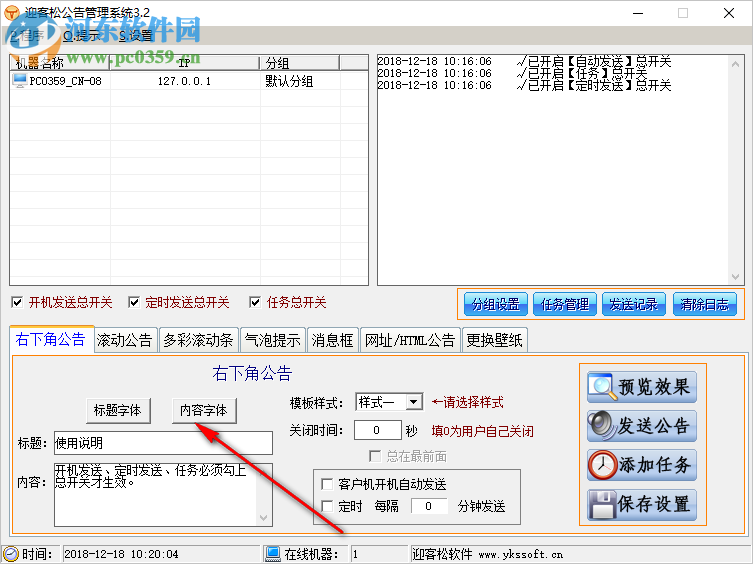Click the 发送记录 button
753x564 pixels.
[x=634, y=304]
